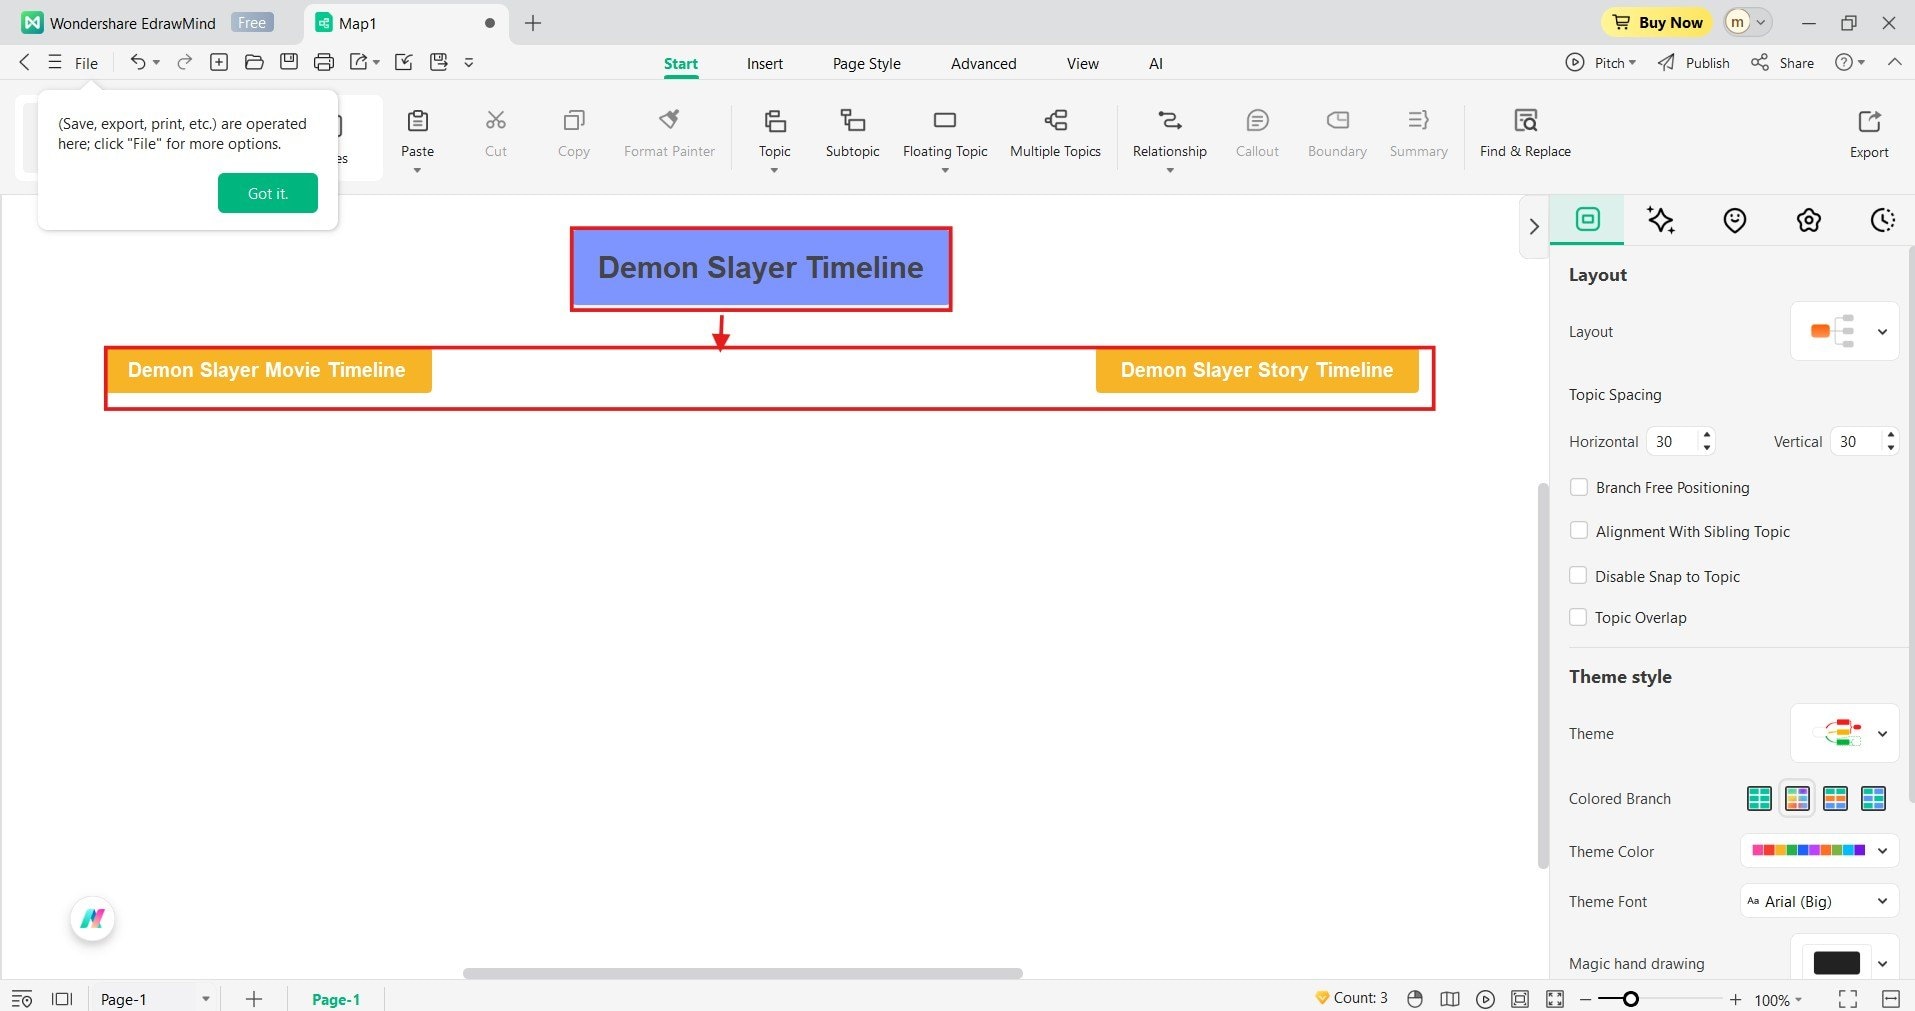The height and width of the screenshot is (1011, 1915).
Task: Check Alignment With Sibling Topic
Action: pos(1579,531)
